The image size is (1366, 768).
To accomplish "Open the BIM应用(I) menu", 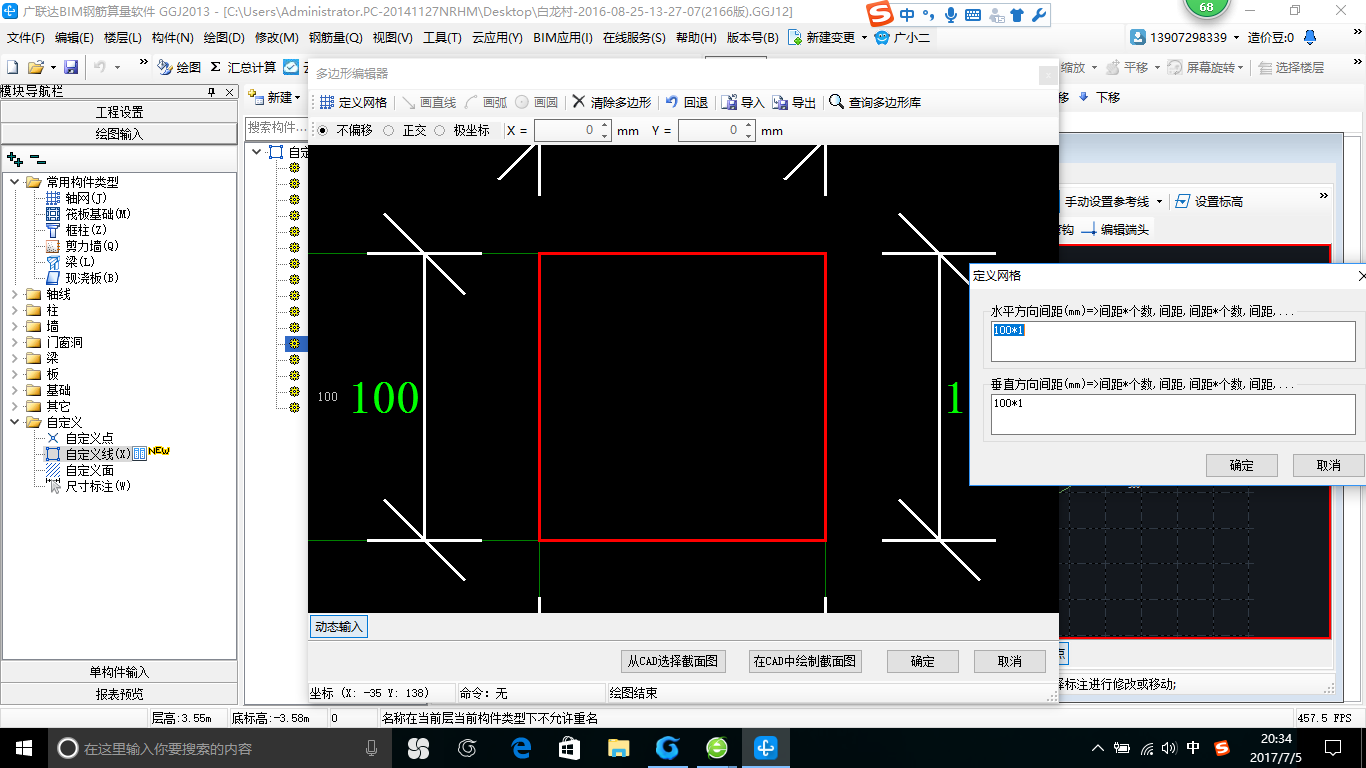I will pos(563,37).
